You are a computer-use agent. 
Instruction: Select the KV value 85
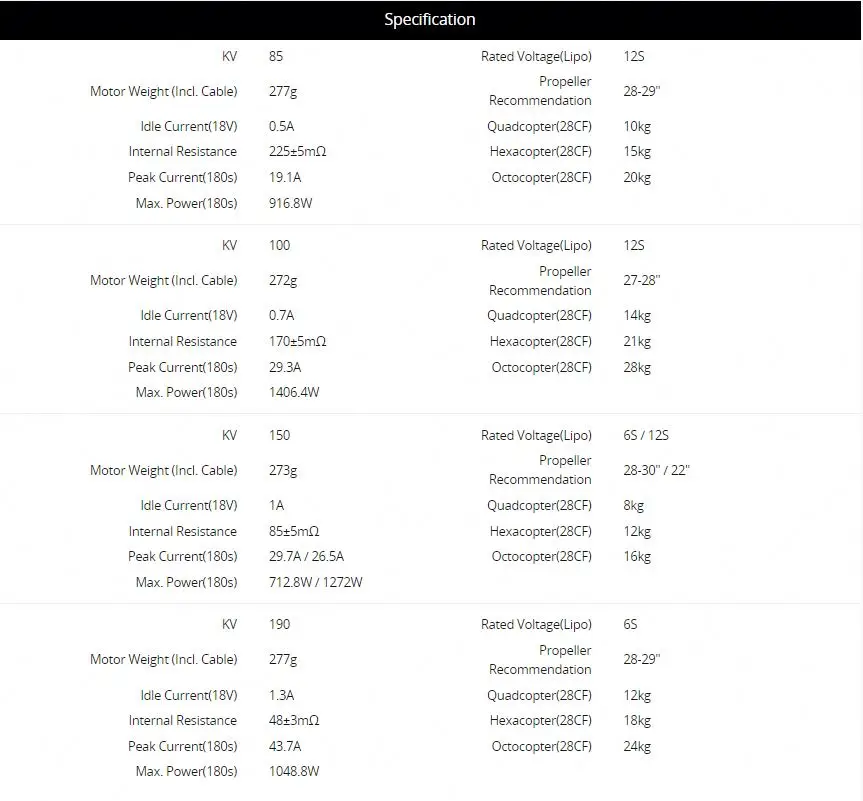(x=276, y=56)
